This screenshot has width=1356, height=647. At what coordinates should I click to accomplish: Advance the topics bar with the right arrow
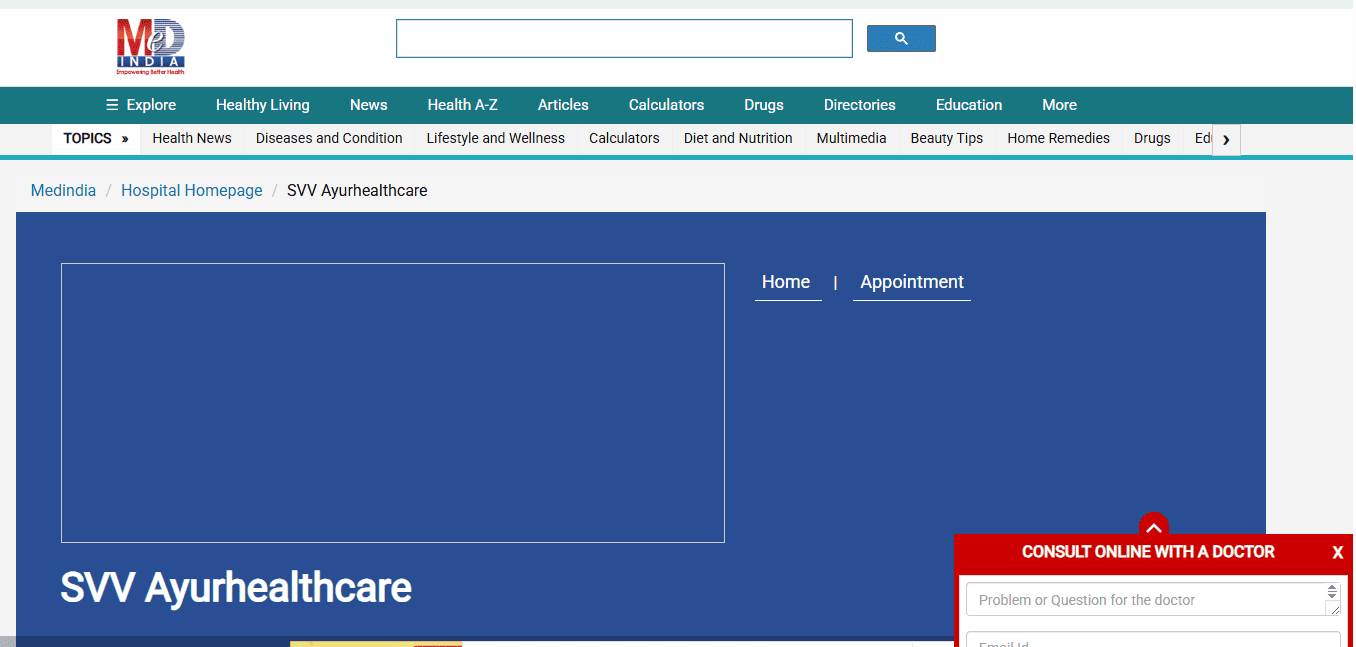click(1226, 139)
